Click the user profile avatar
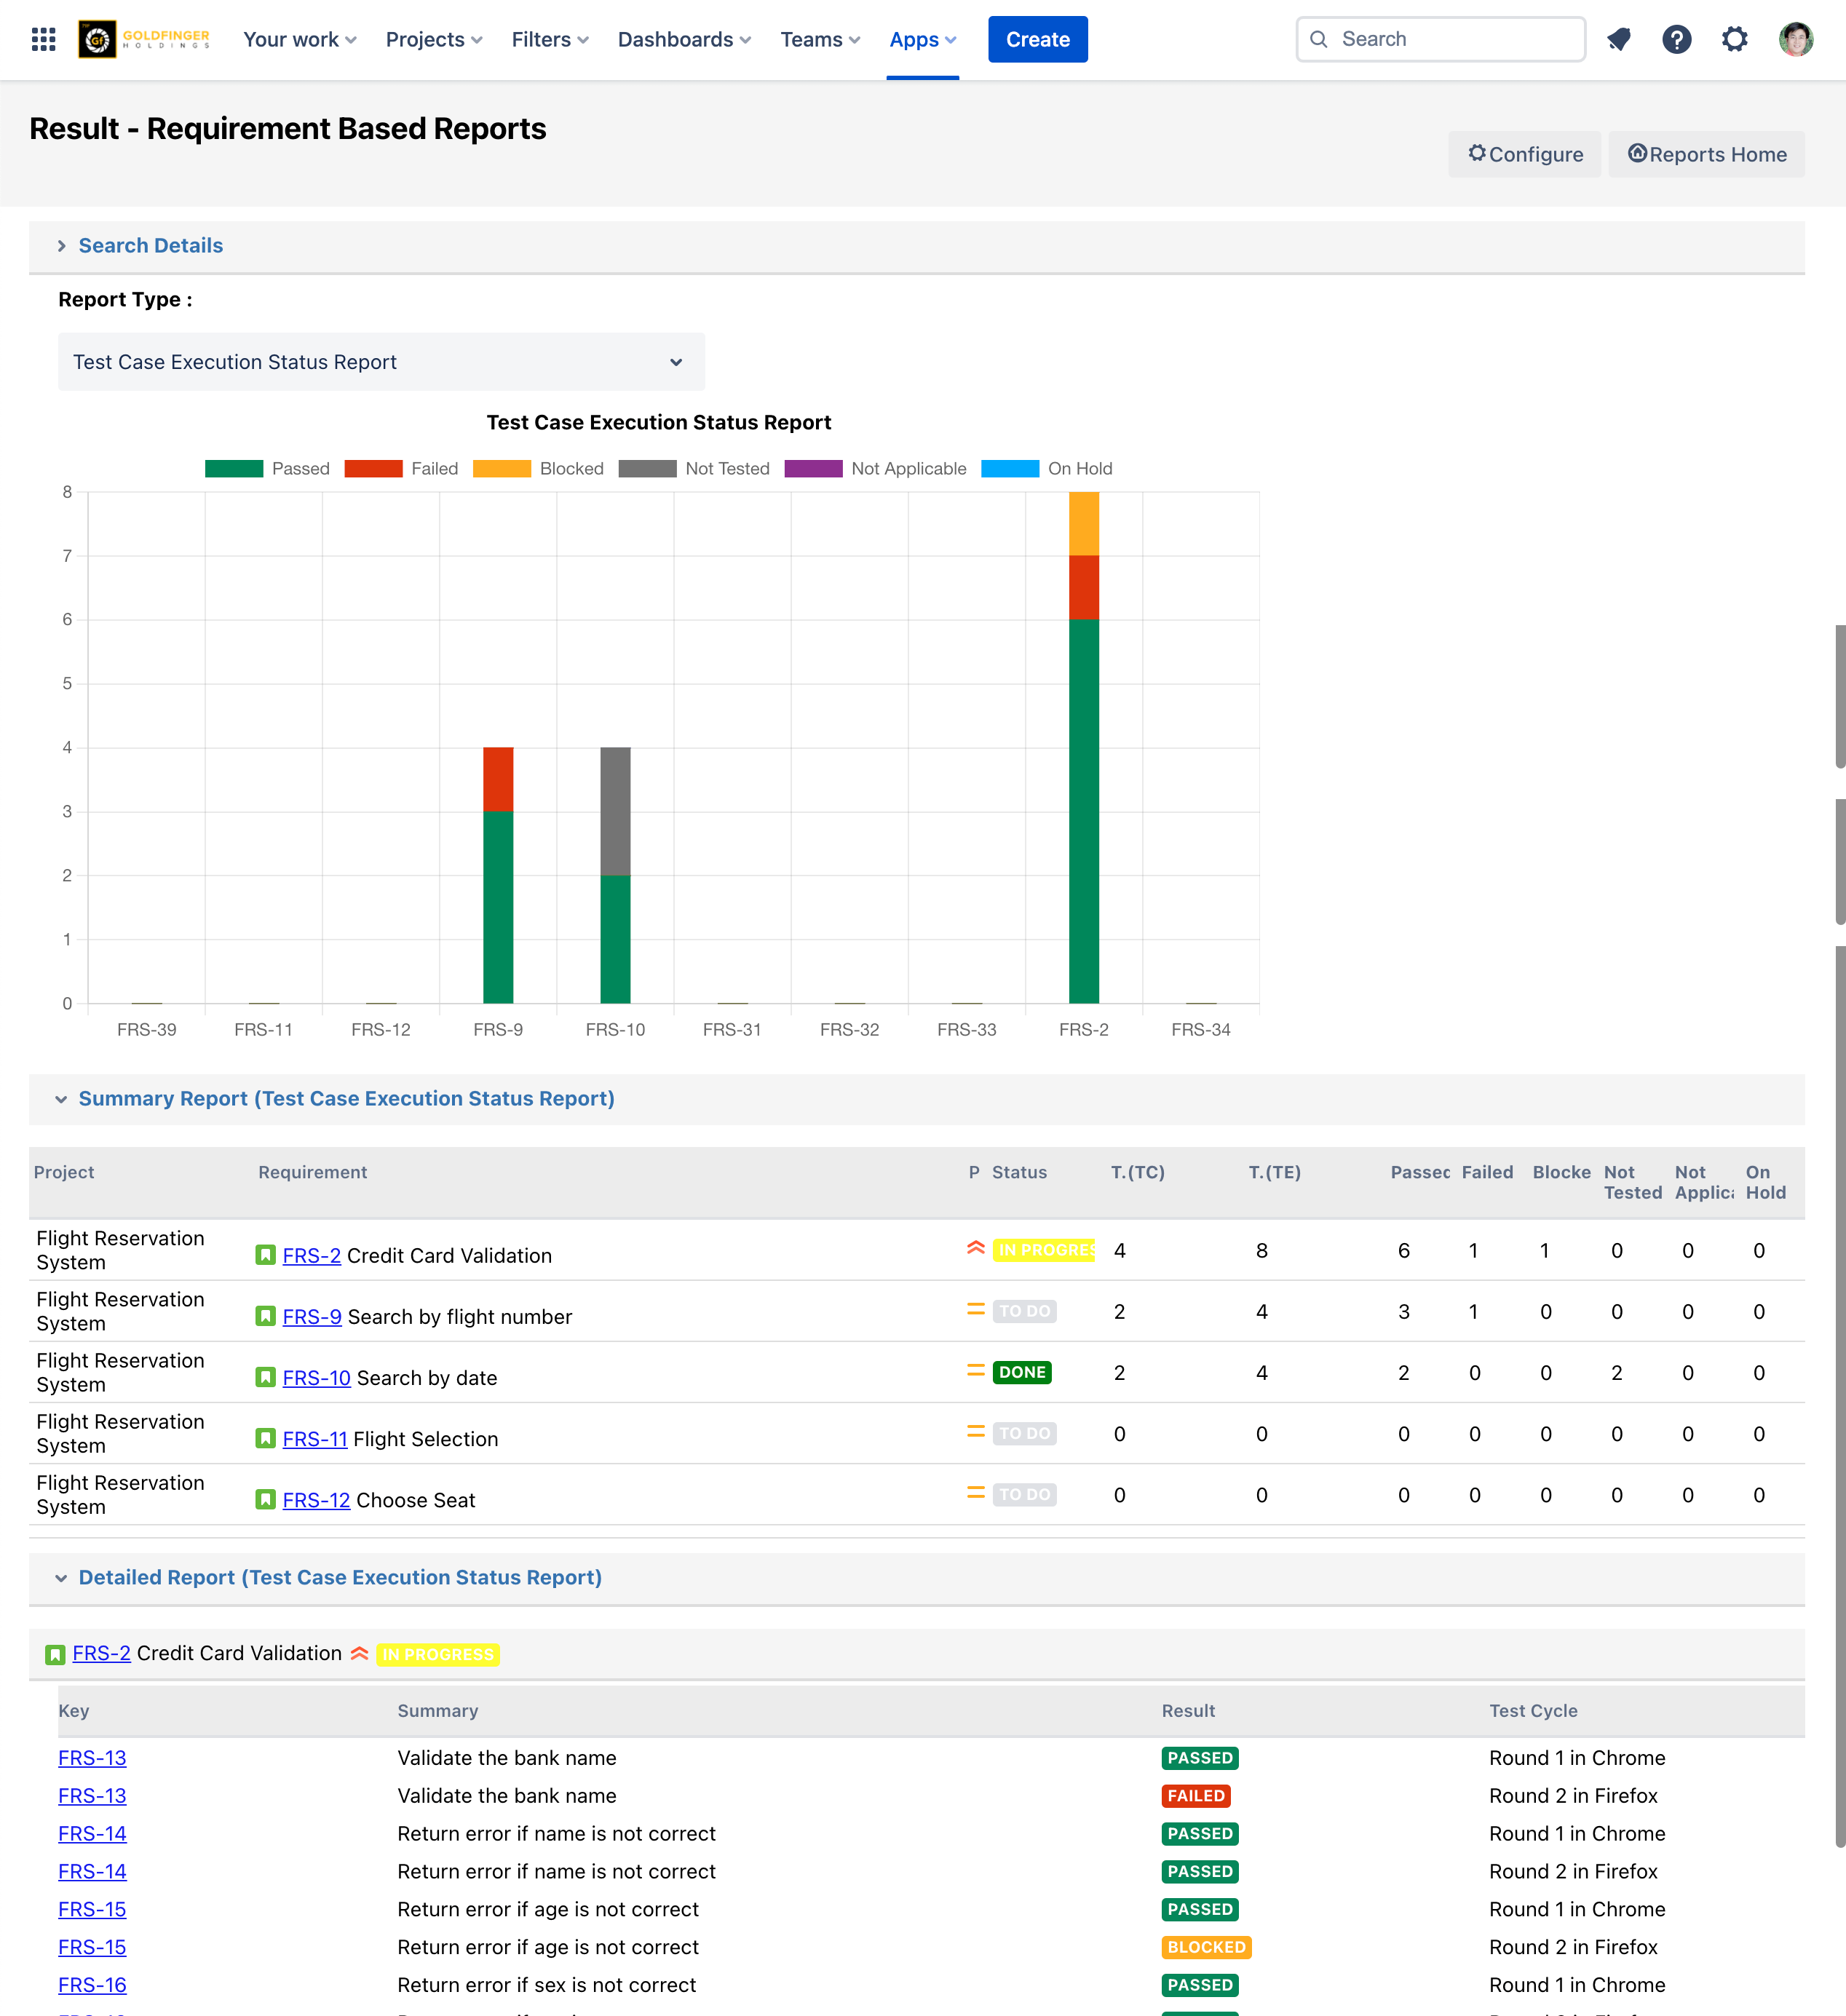 tap(1796, 39)
